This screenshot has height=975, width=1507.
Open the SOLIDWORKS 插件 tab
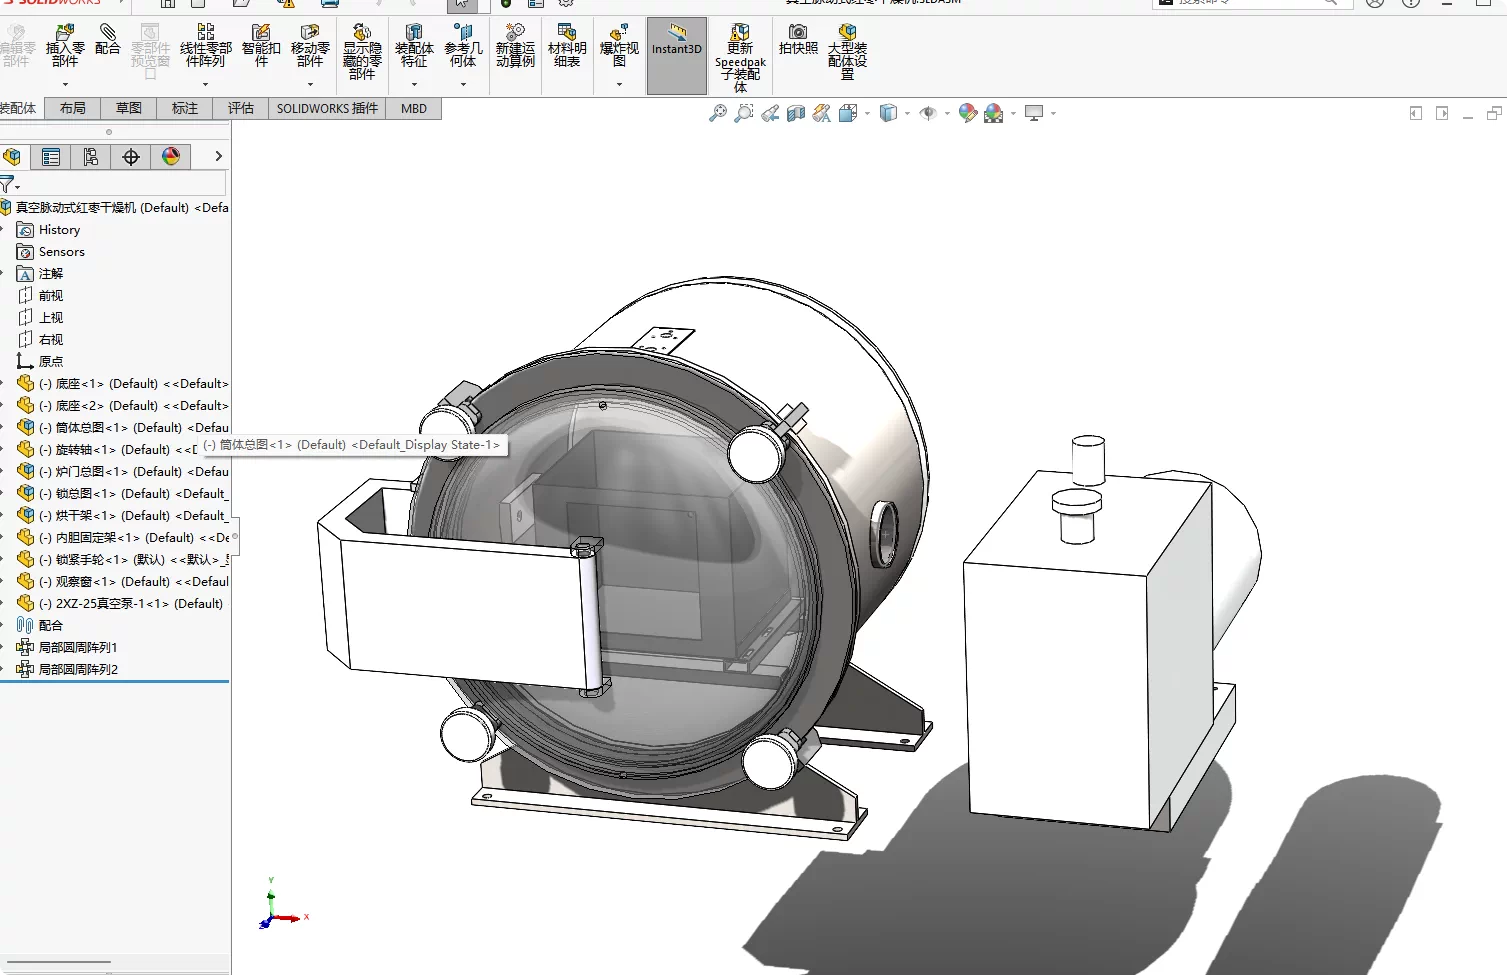pos(327,108)
